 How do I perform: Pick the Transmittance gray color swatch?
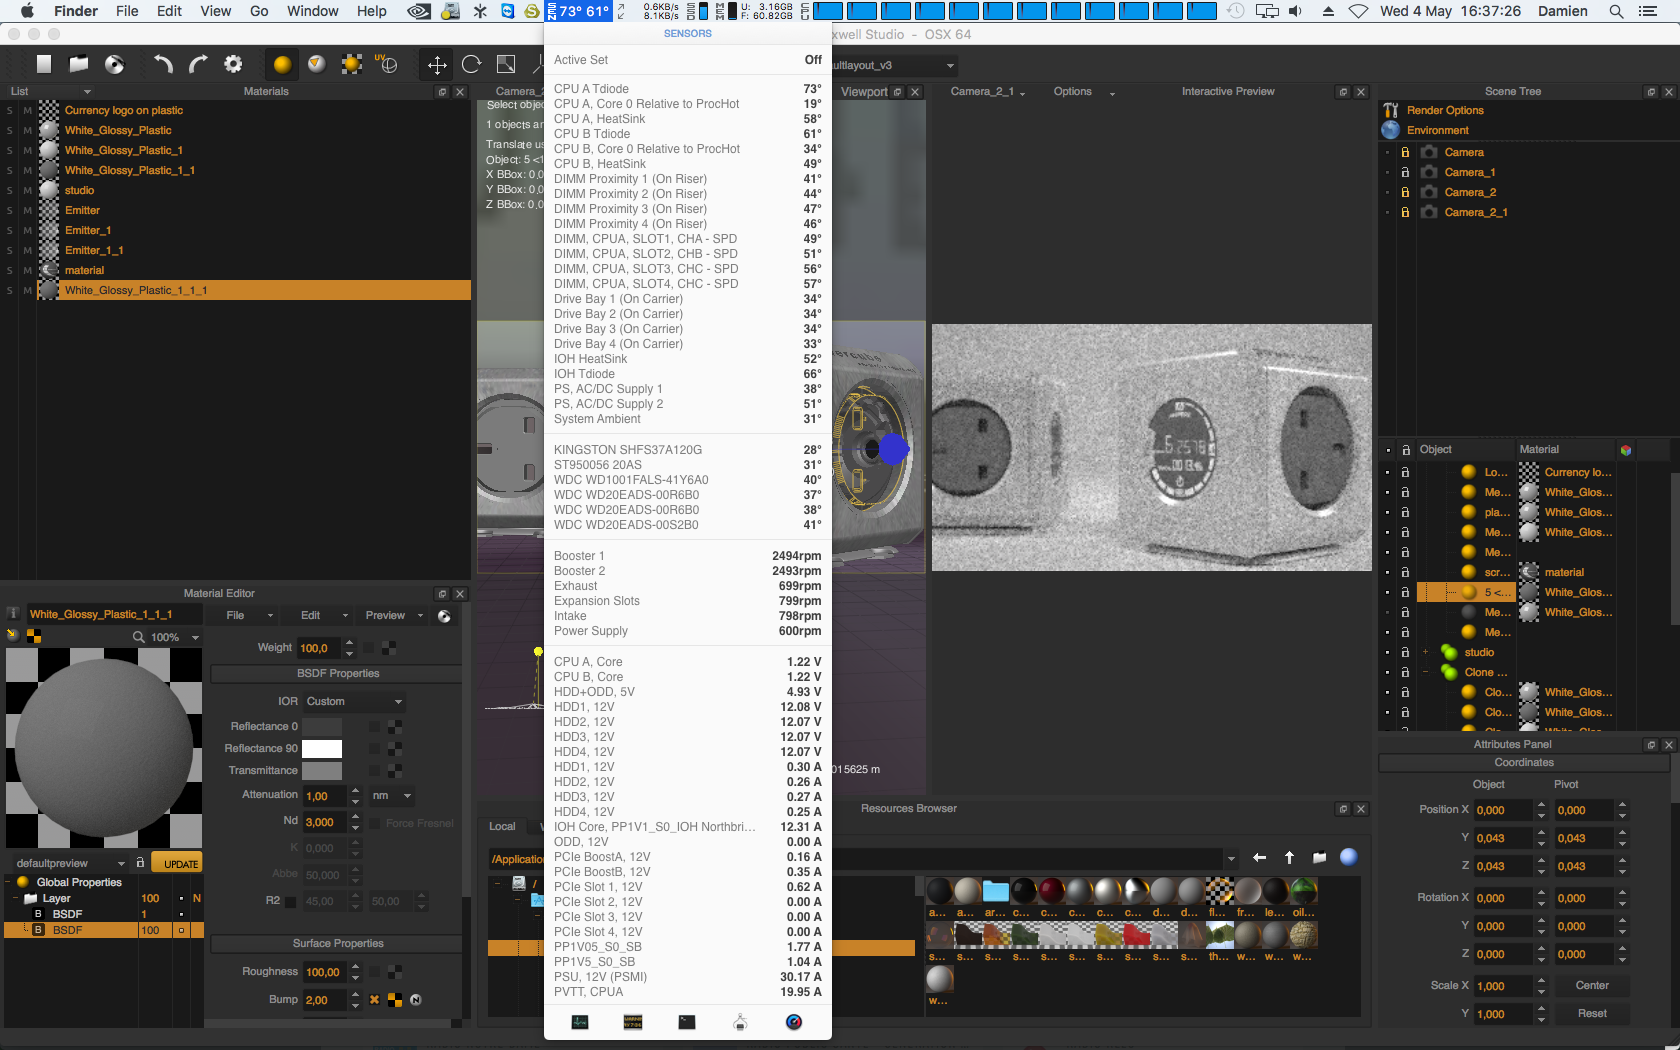click(x=322, y=771)
